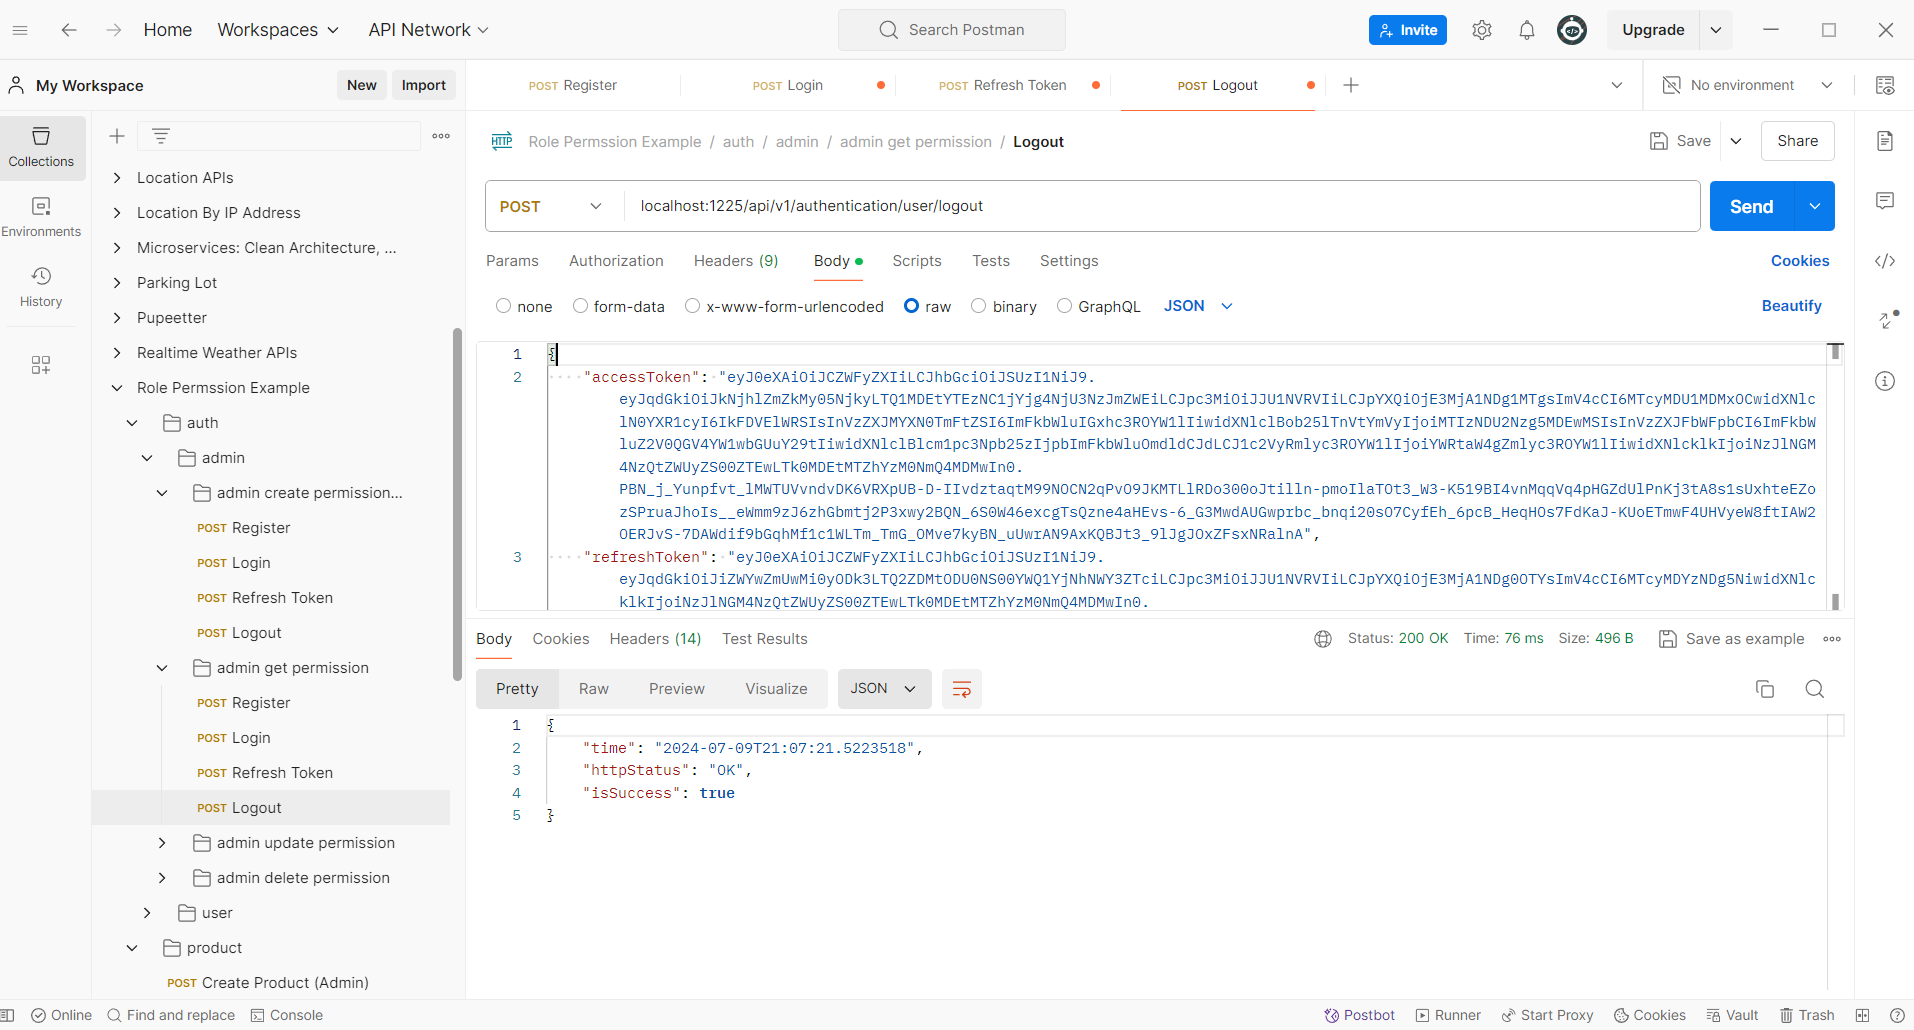The width and height of the screenshot is (1914, 1030).
Task: Open the Code snippet icon
Action: click(1885, 261)
